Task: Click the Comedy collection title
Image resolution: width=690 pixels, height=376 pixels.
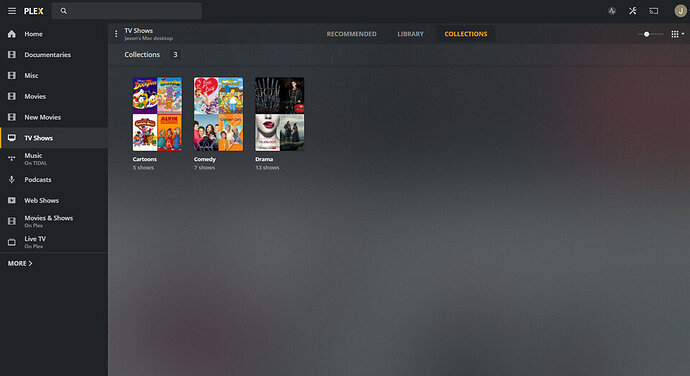Action: coord(205,159)
